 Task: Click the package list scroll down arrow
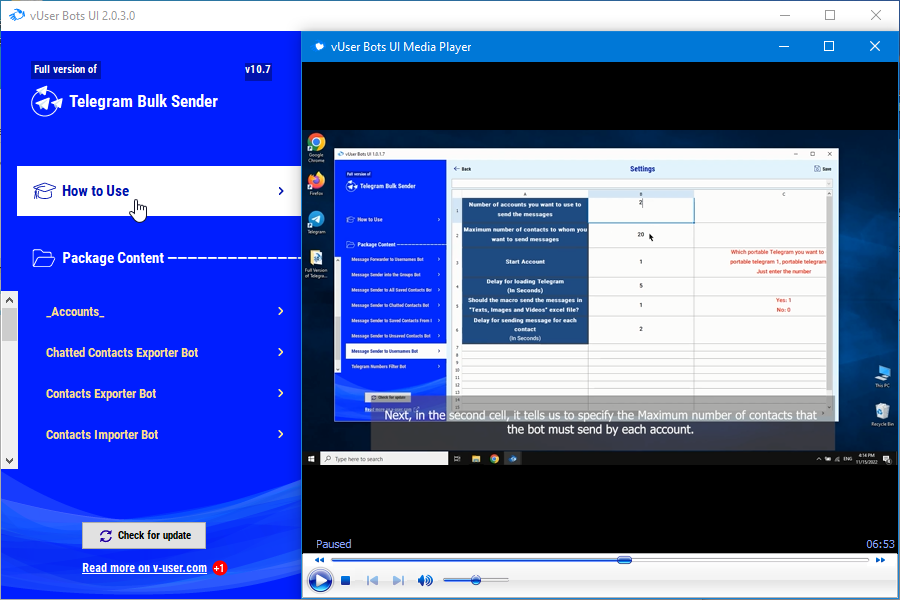[9, 460]
